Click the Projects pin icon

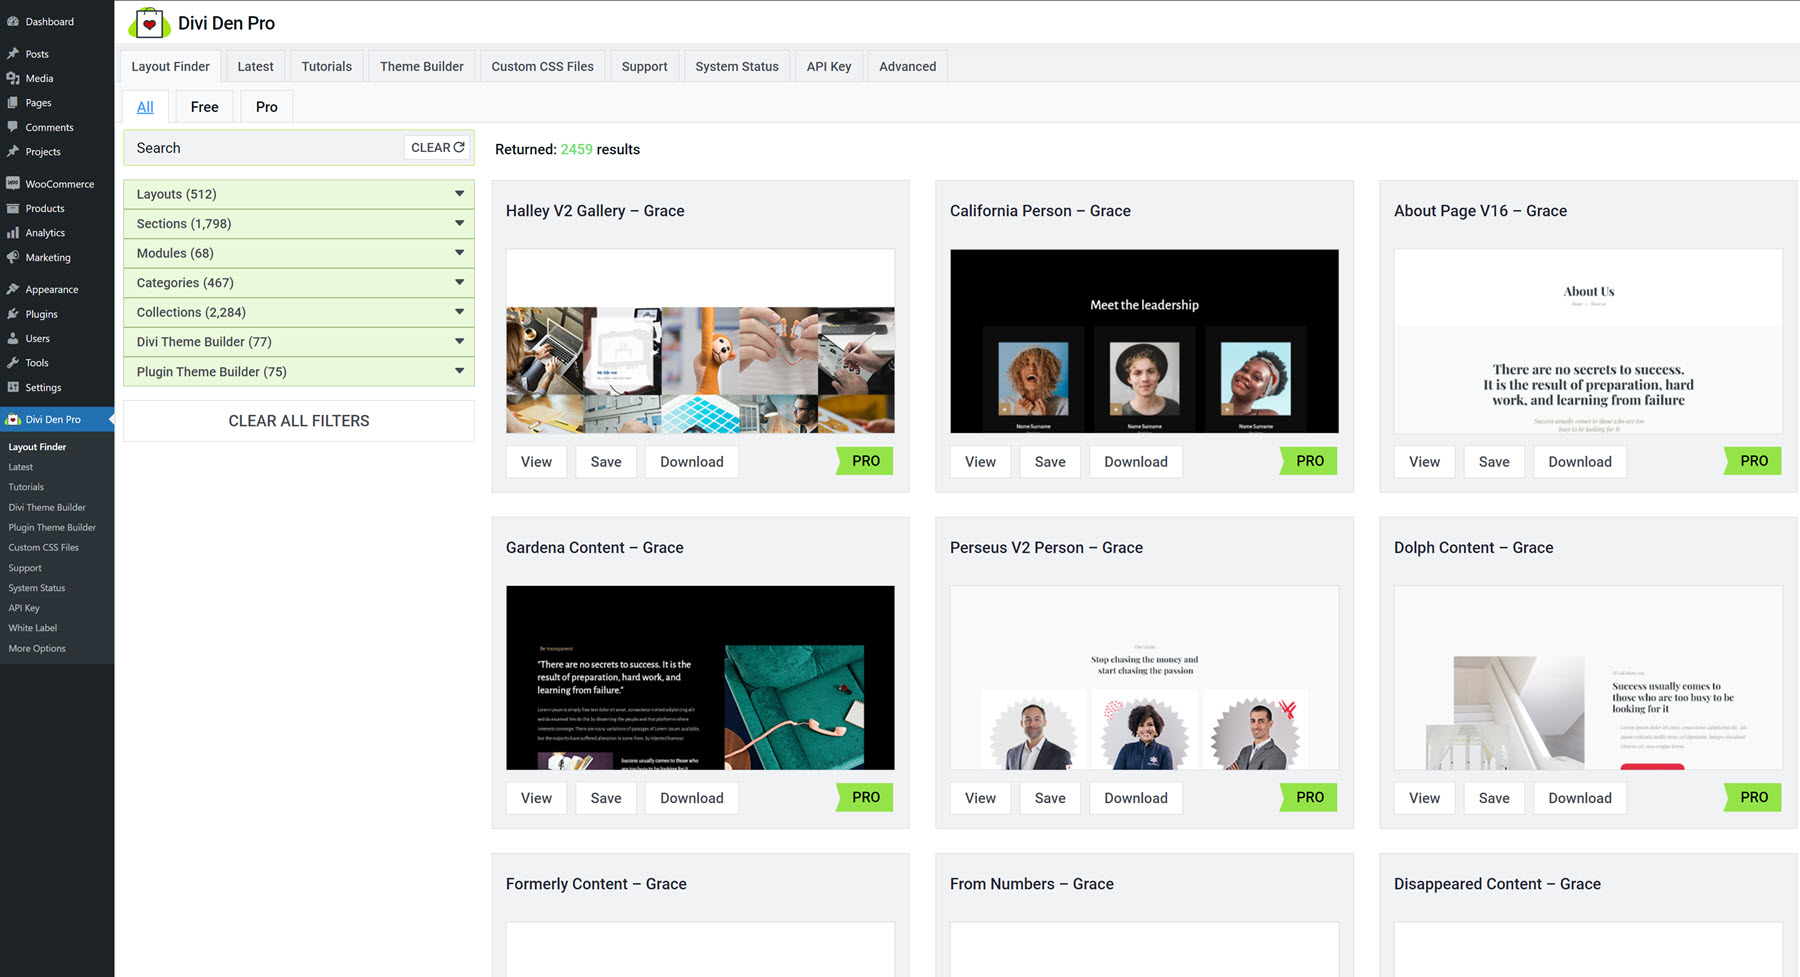click(13, 152)
